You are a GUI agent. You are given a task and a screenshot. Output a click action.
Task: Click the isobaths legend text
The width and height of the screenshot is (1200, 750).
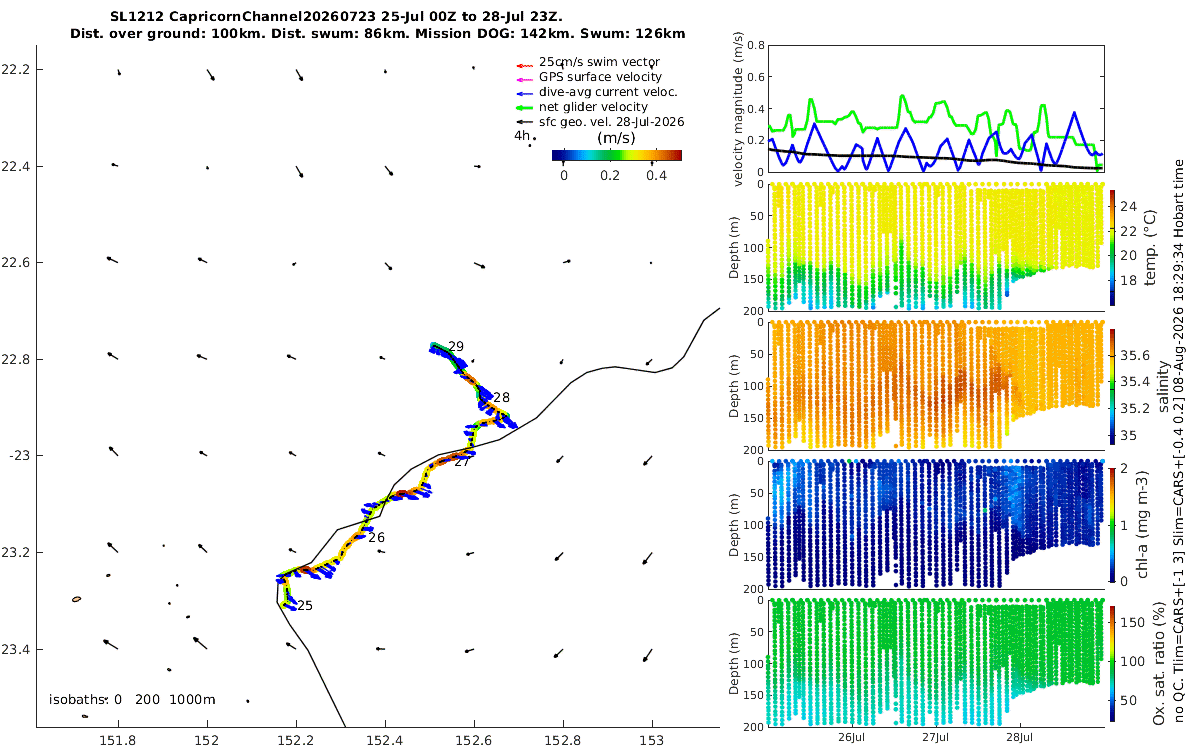pyautogui.click(x=133, y=700)
